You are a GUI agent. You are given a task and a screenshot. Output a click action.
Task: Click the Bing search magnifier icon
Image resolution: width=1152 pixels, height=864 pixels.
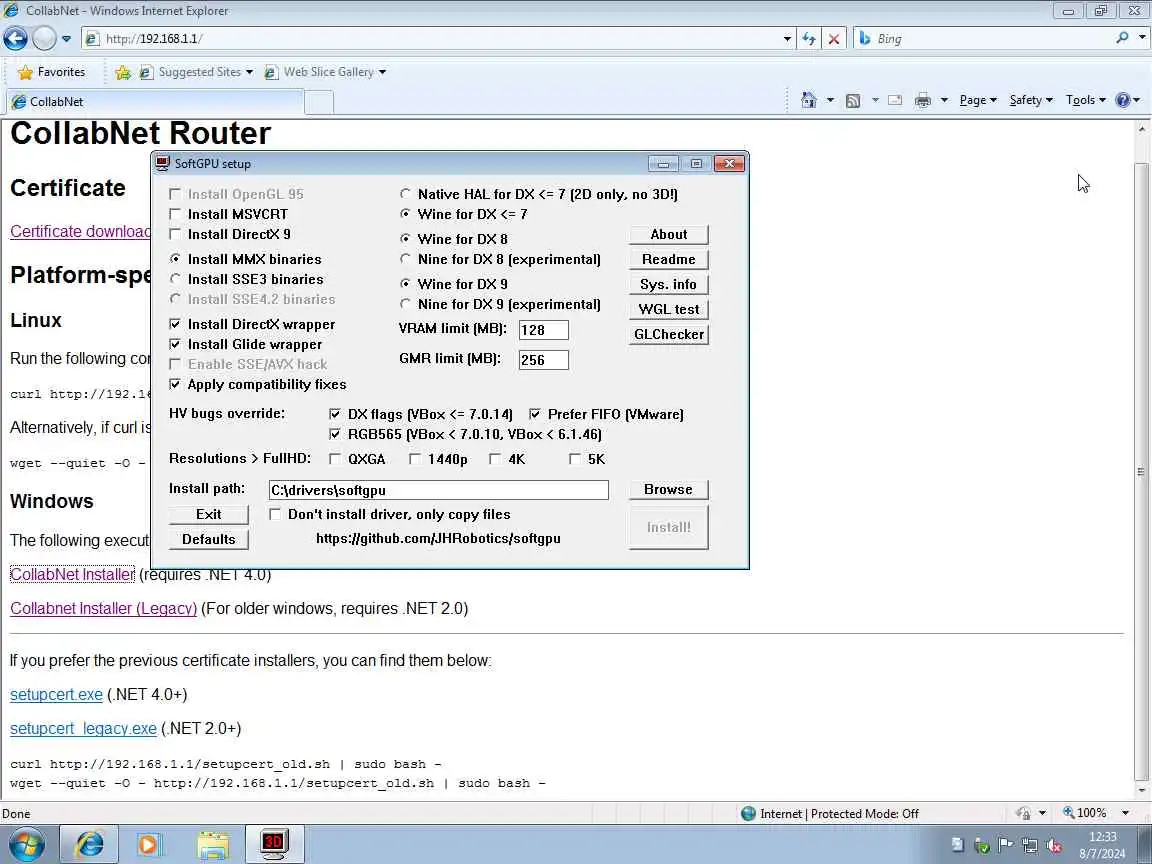coord(1122,38)
